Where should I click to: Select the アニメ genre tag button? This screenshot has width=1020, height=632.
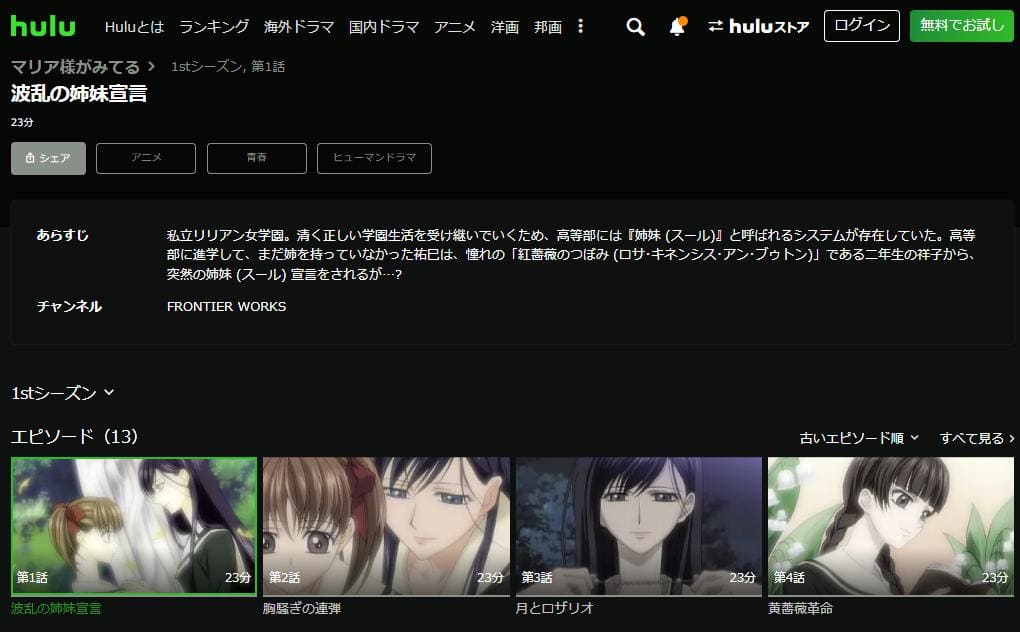click(146, 158)
